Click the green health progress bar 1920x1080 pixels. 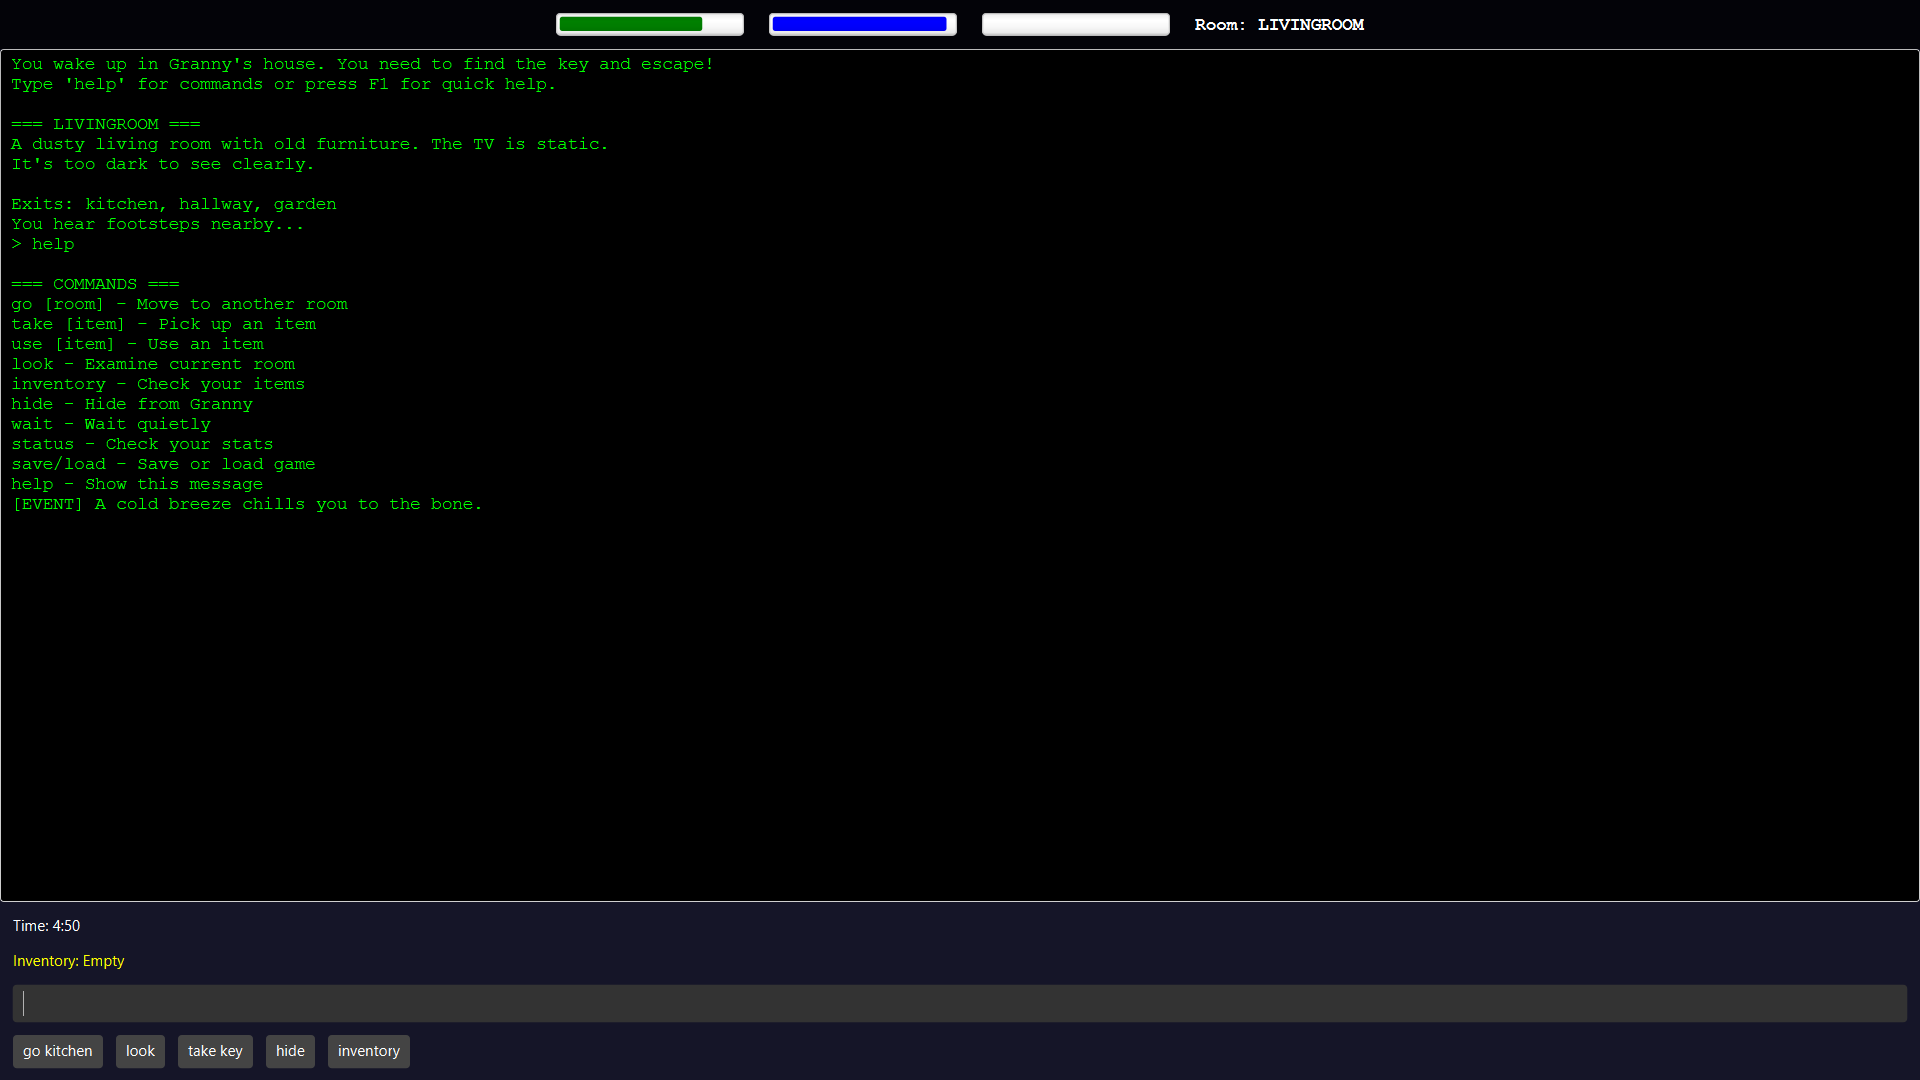coord(649,24)
